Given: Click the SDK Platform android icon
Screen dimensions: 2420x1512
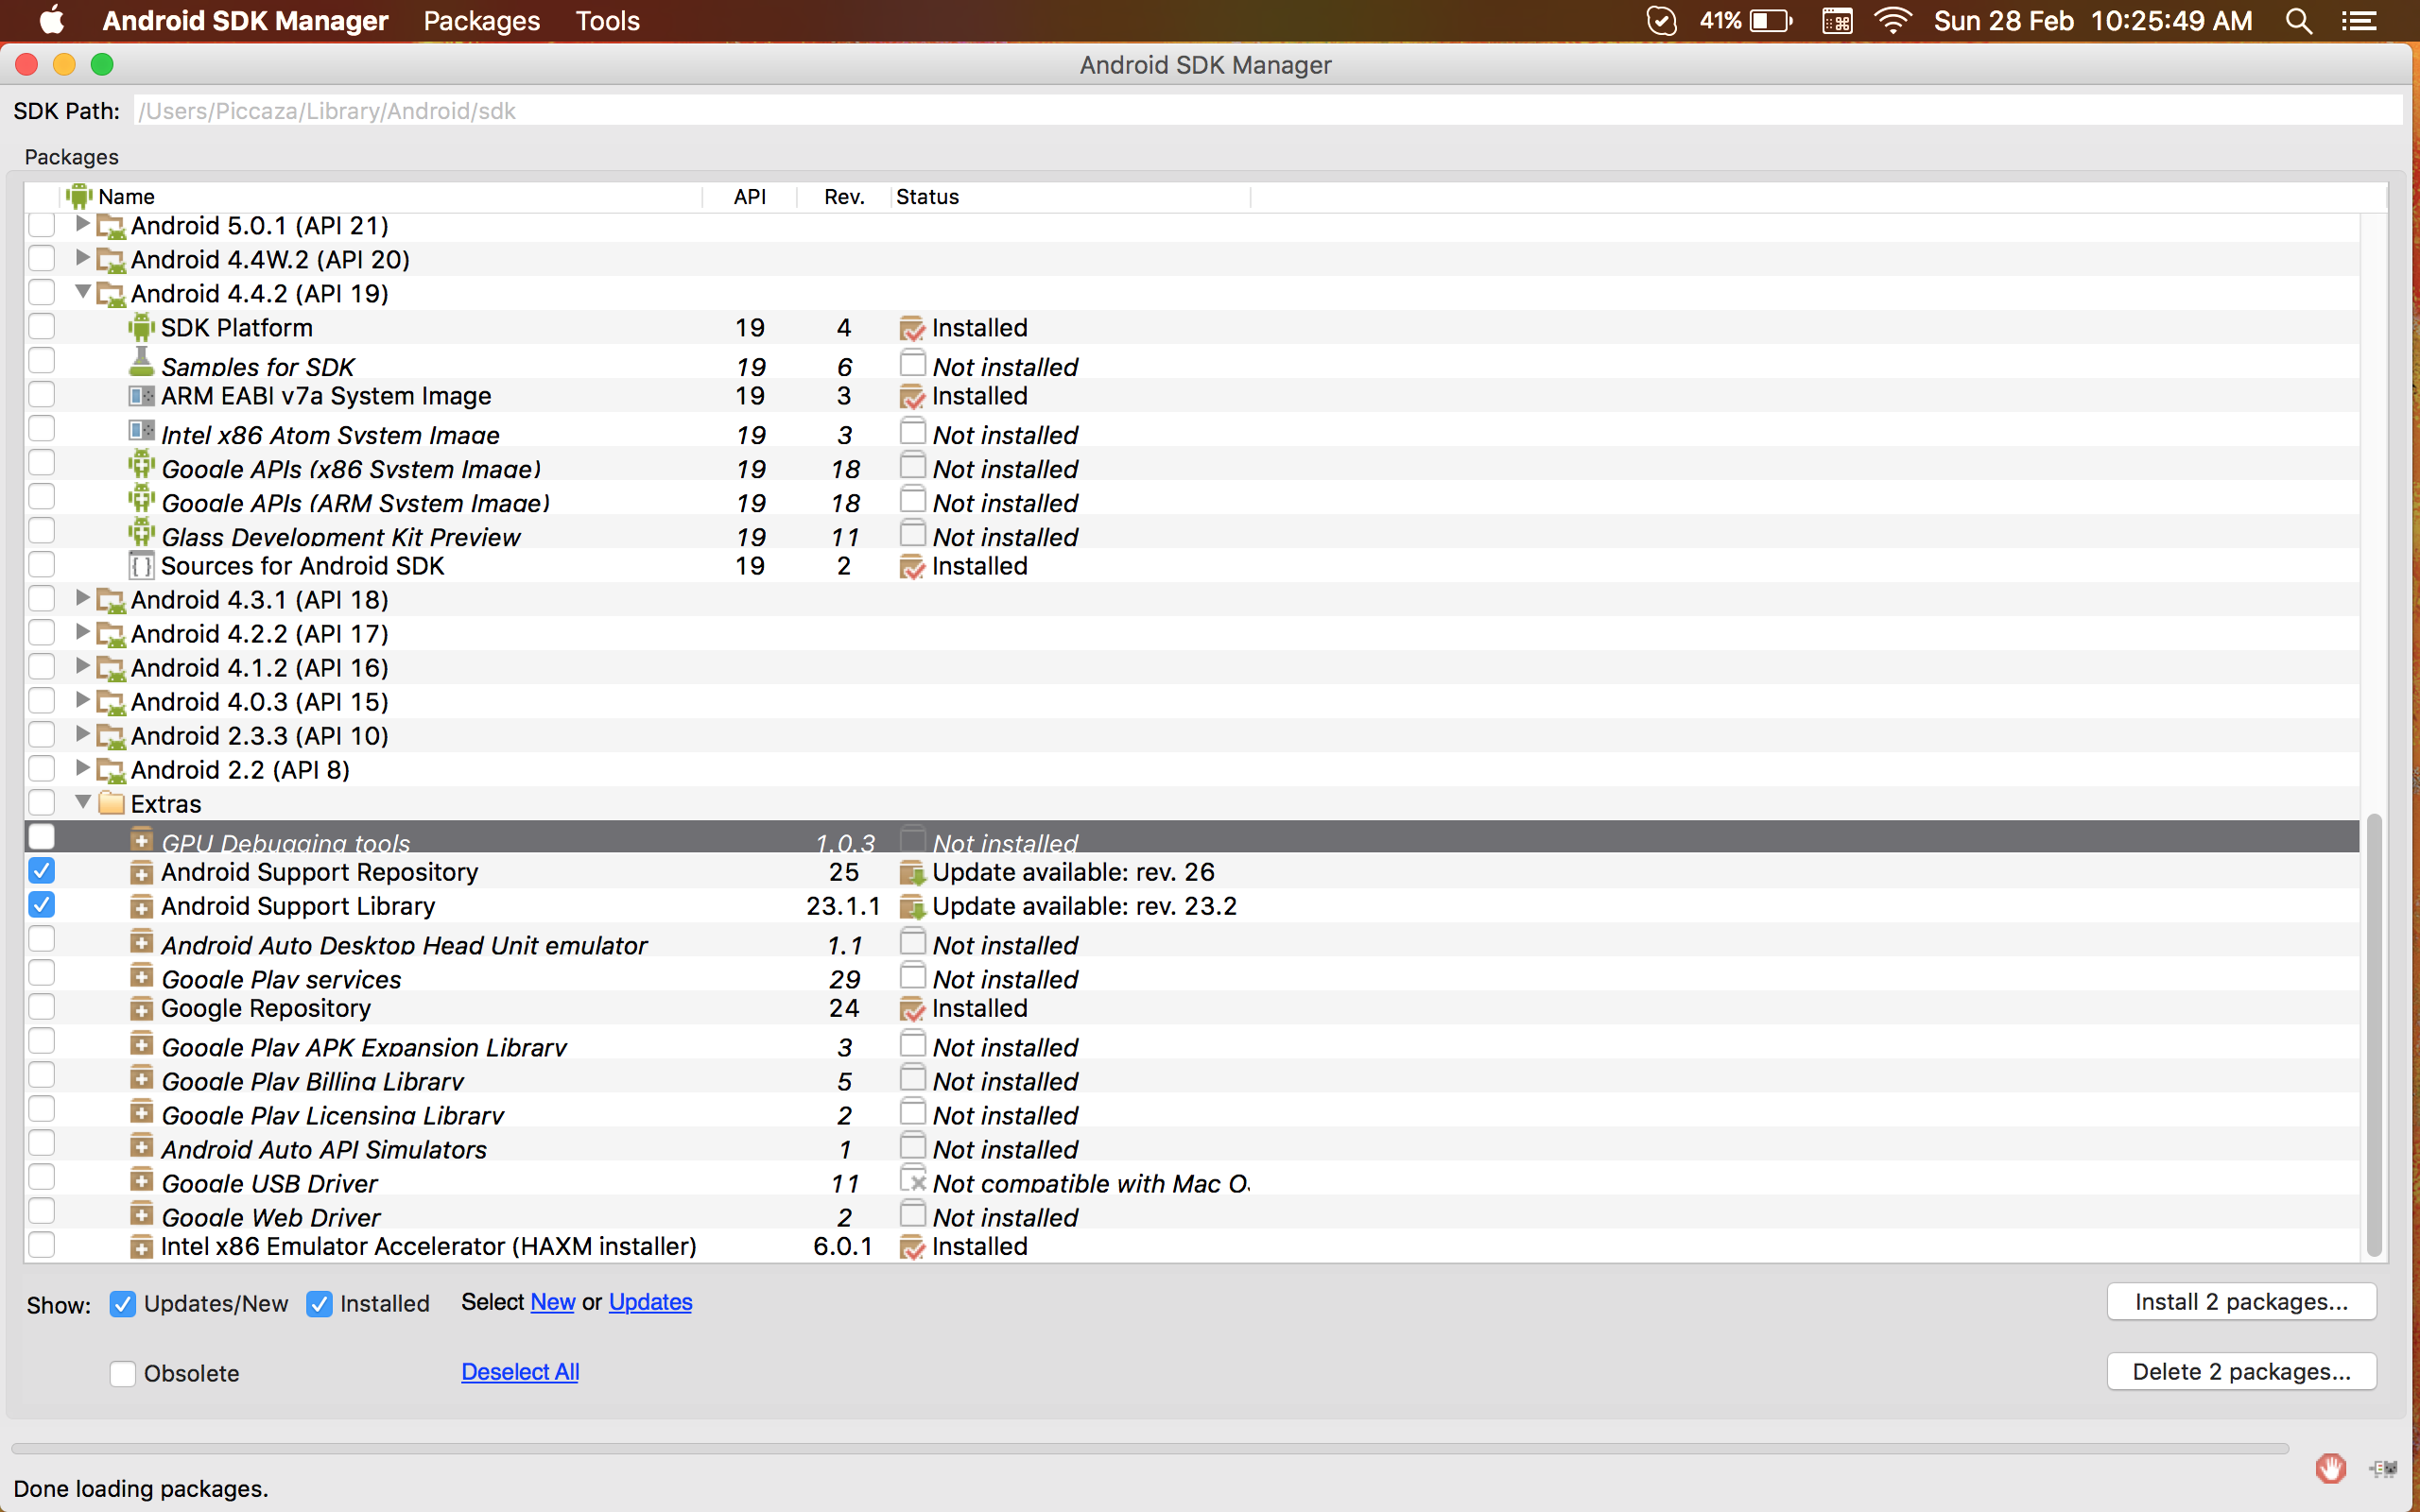Looking at the screenshot, I should tap(141, 327).
